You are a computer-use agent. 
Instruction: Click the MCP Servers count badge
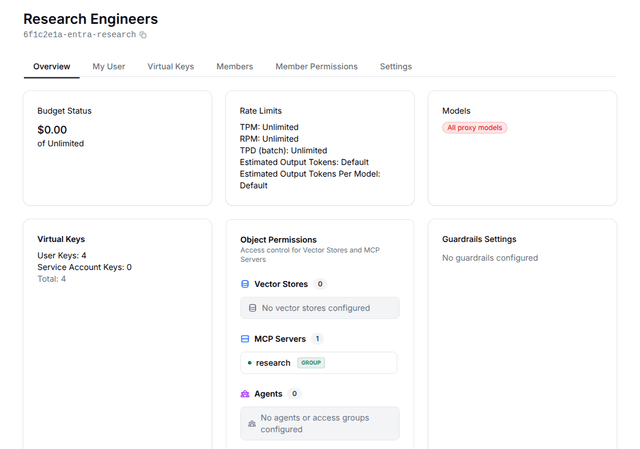tap(317, 339)
